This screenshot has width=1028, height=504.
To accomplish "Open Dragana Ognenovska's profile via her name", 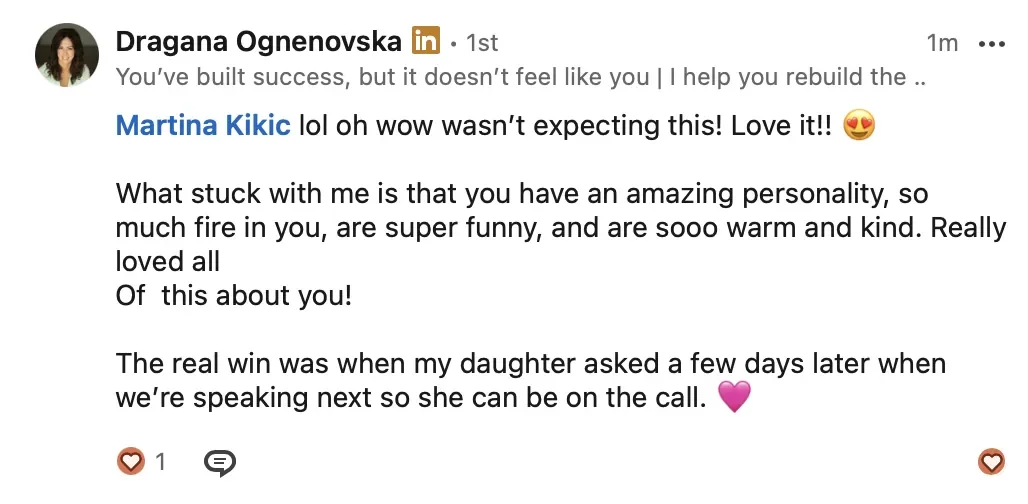I will pyautogui.click(x=258, y=42).
